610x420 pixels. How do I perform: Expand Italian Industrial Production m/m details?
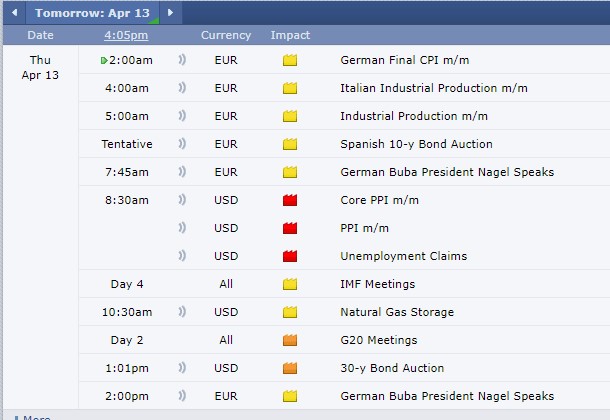point(433,88)
